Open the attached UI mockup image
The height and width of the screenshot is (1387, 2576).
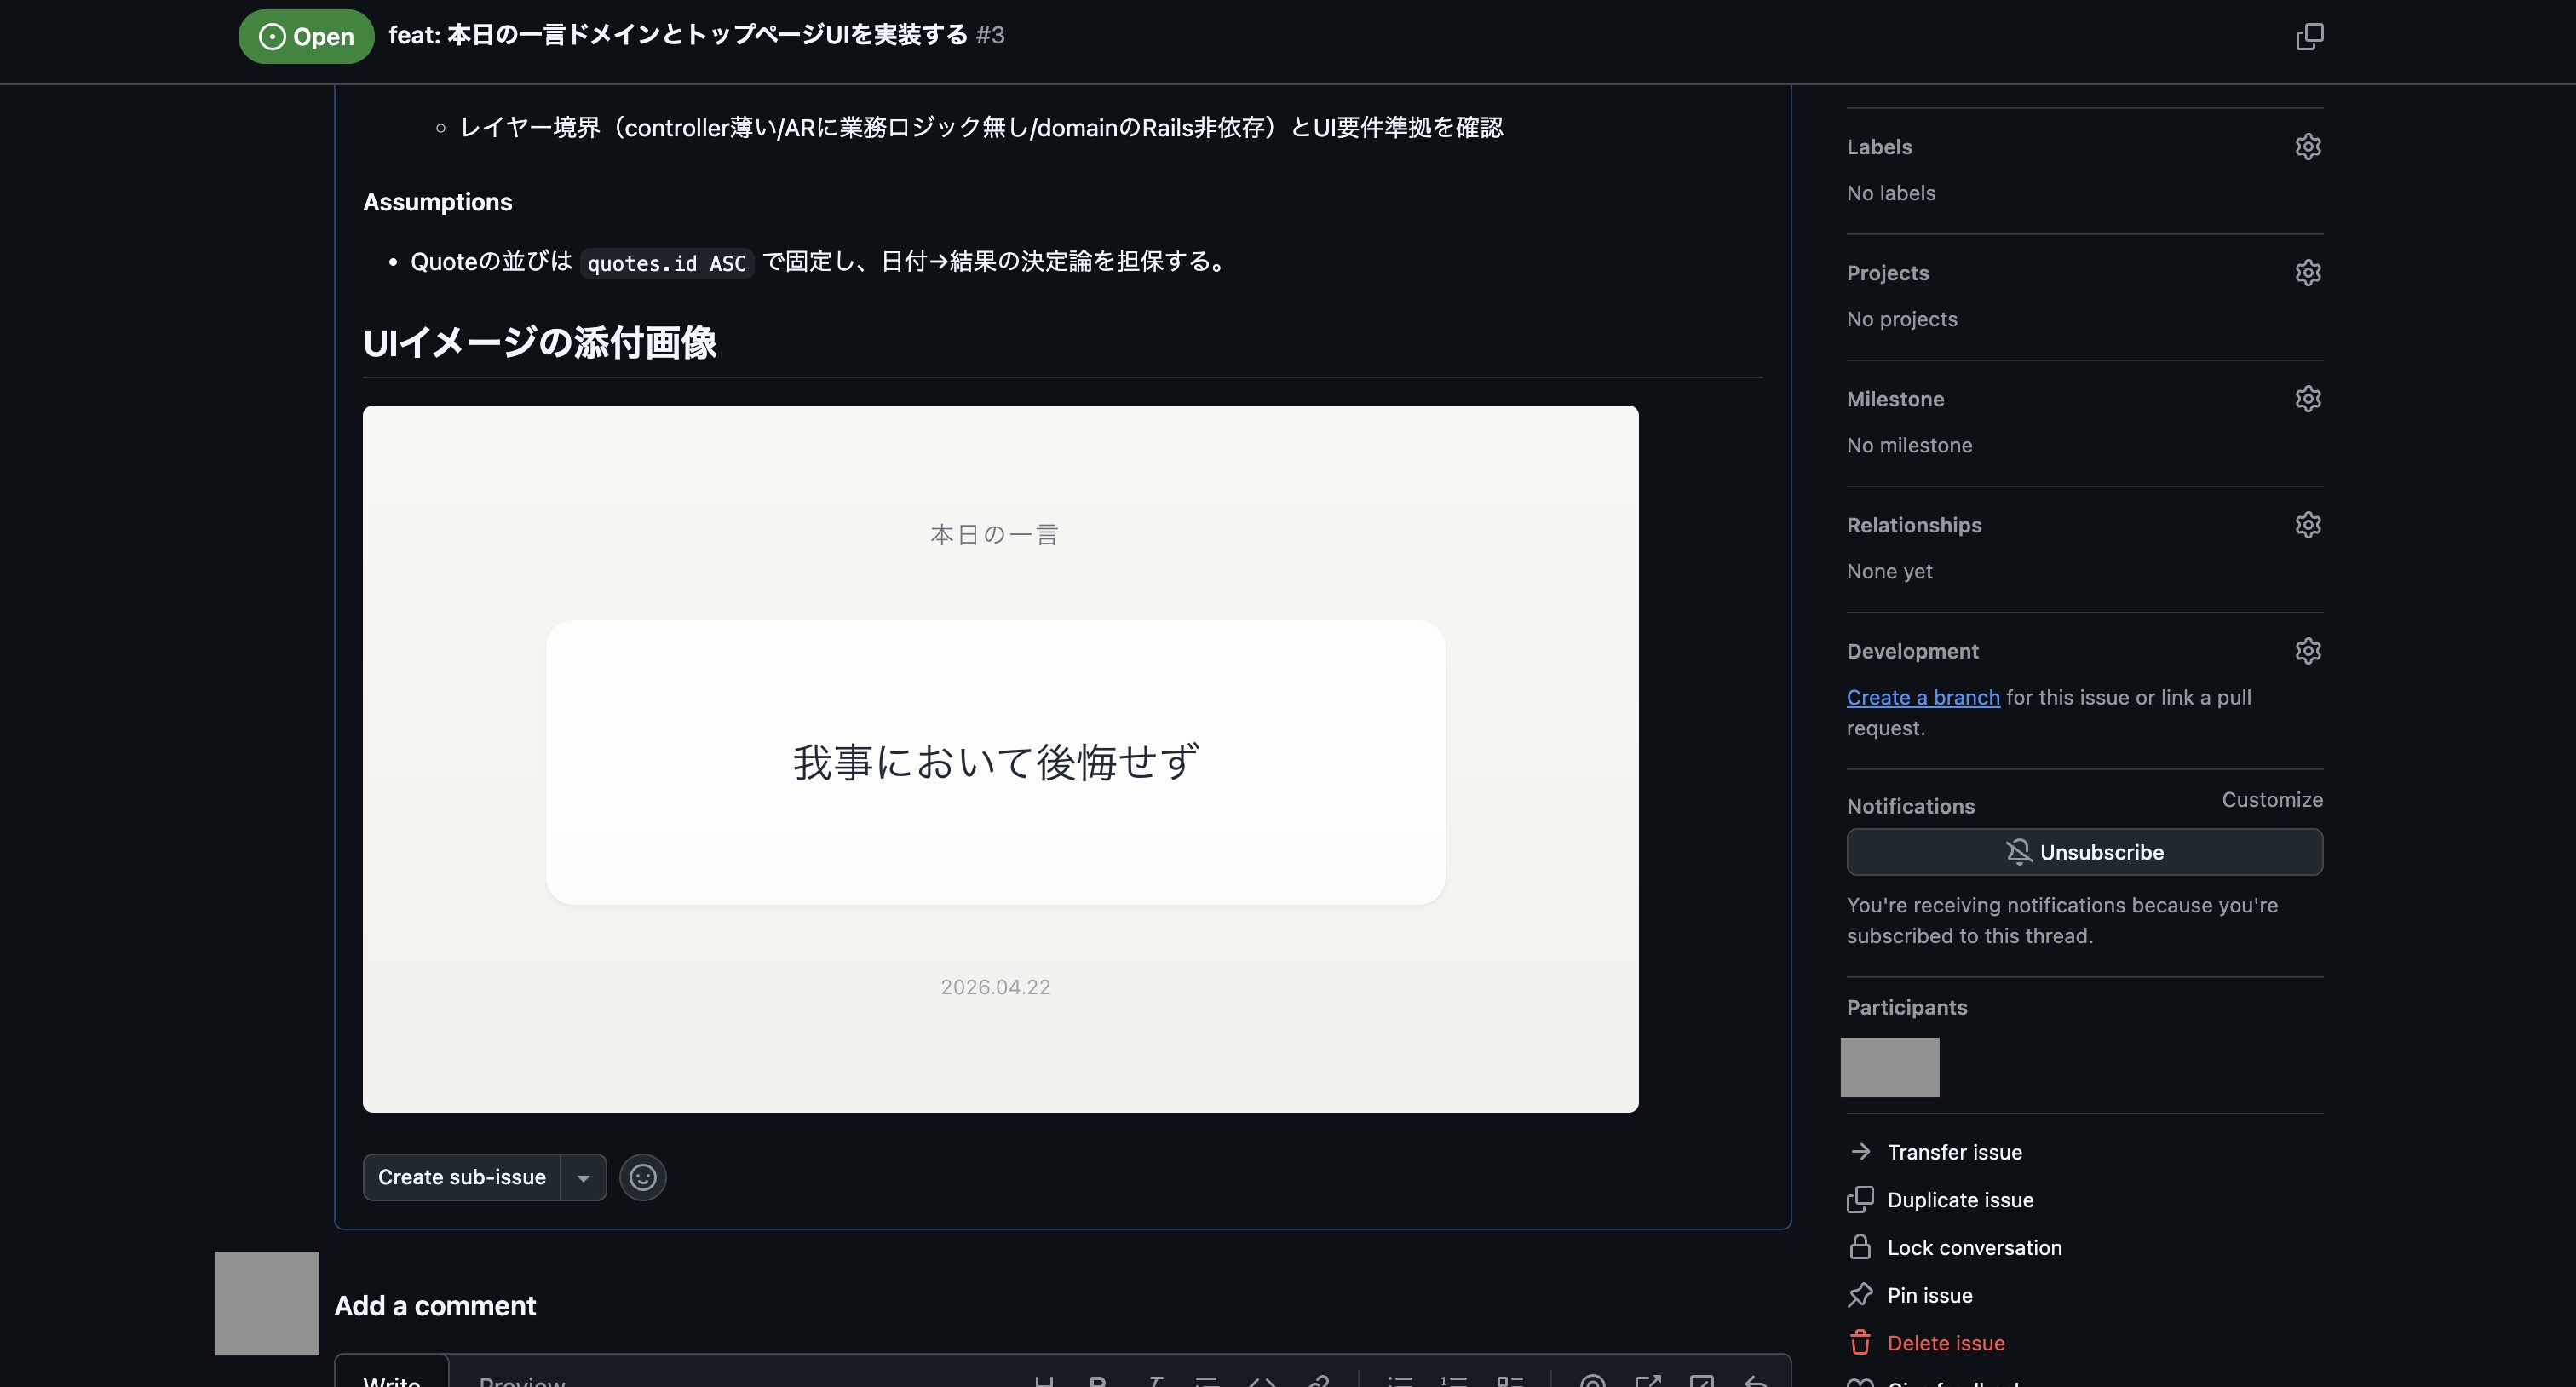click(x=1000, y=758)
